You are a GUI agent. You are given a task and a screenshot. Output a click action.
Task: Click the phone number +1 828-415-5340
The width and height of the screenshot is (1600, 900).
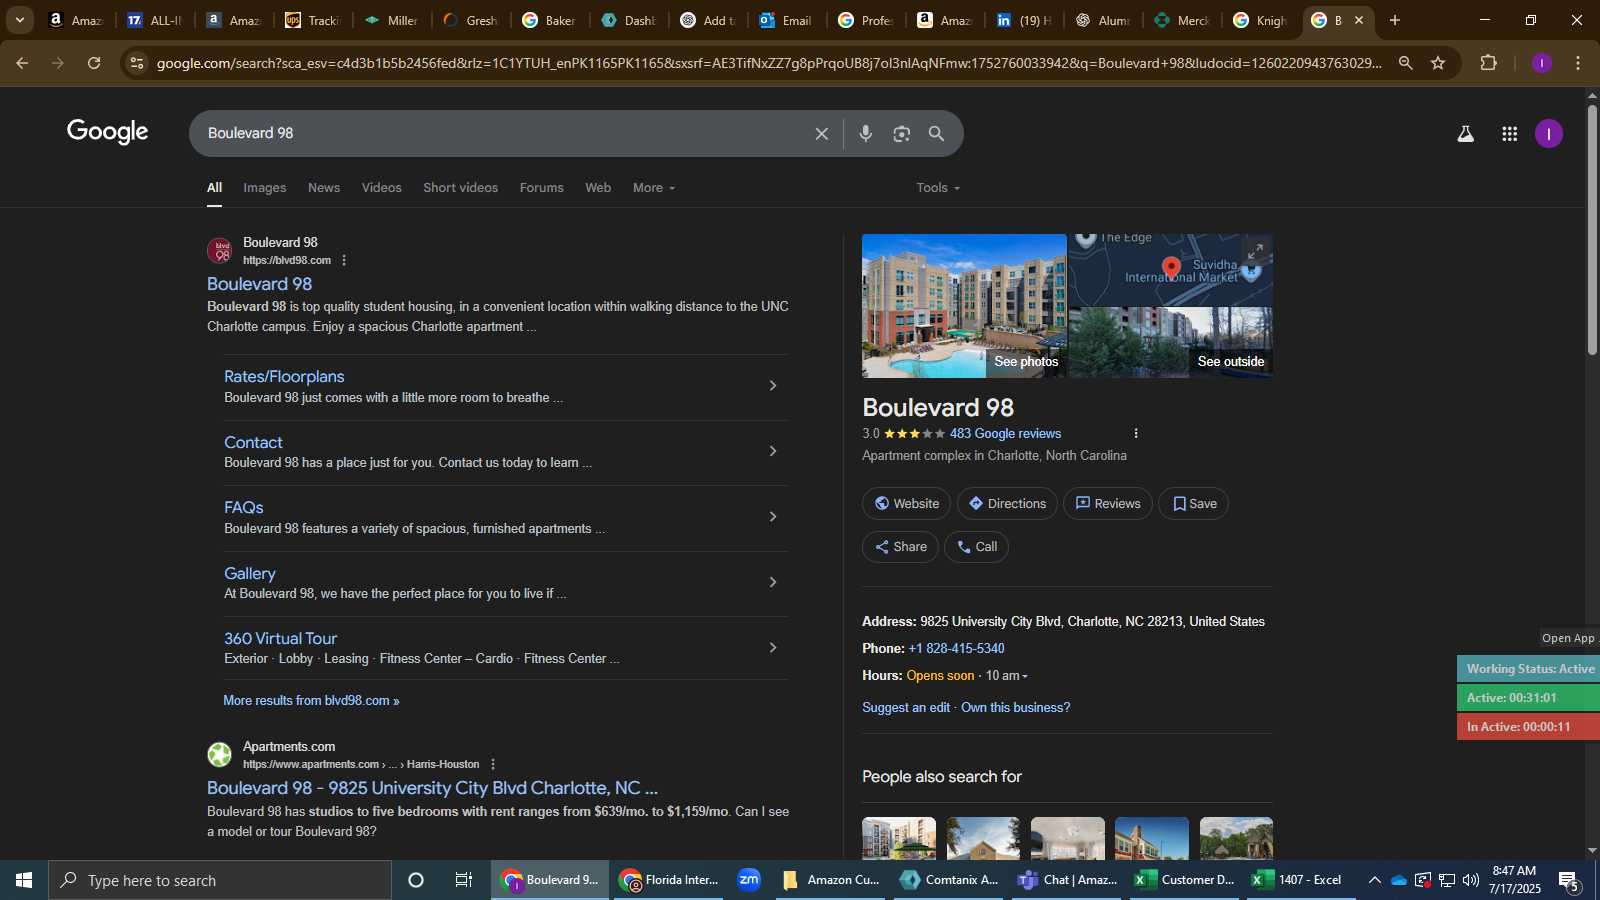(956, 649)
